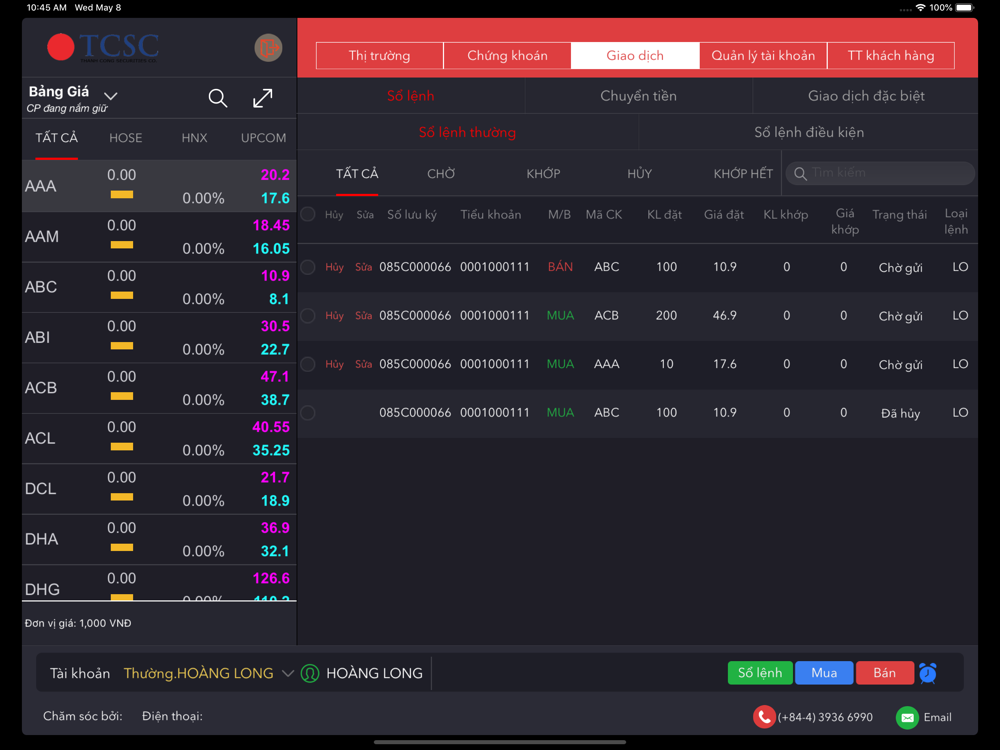Tap the Giá đặt column header
The height and width of the screenshot is (750, 1000).
(724, 215)
